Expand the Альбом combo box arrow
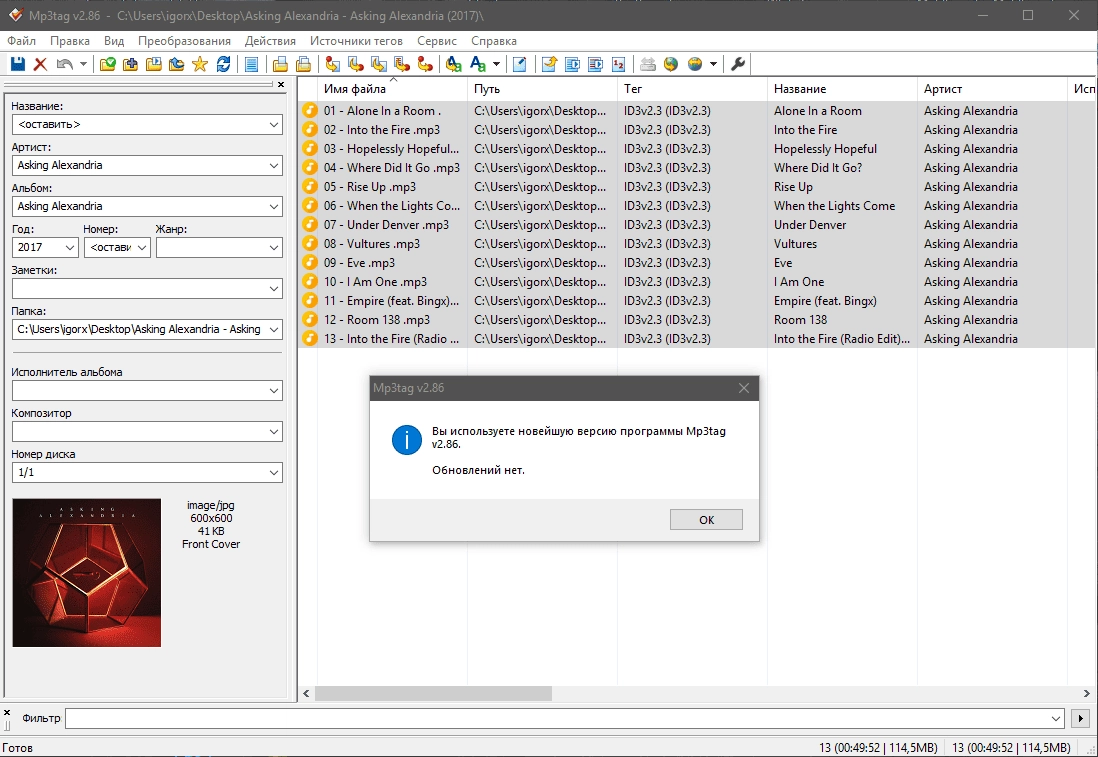 coord(274,207)
